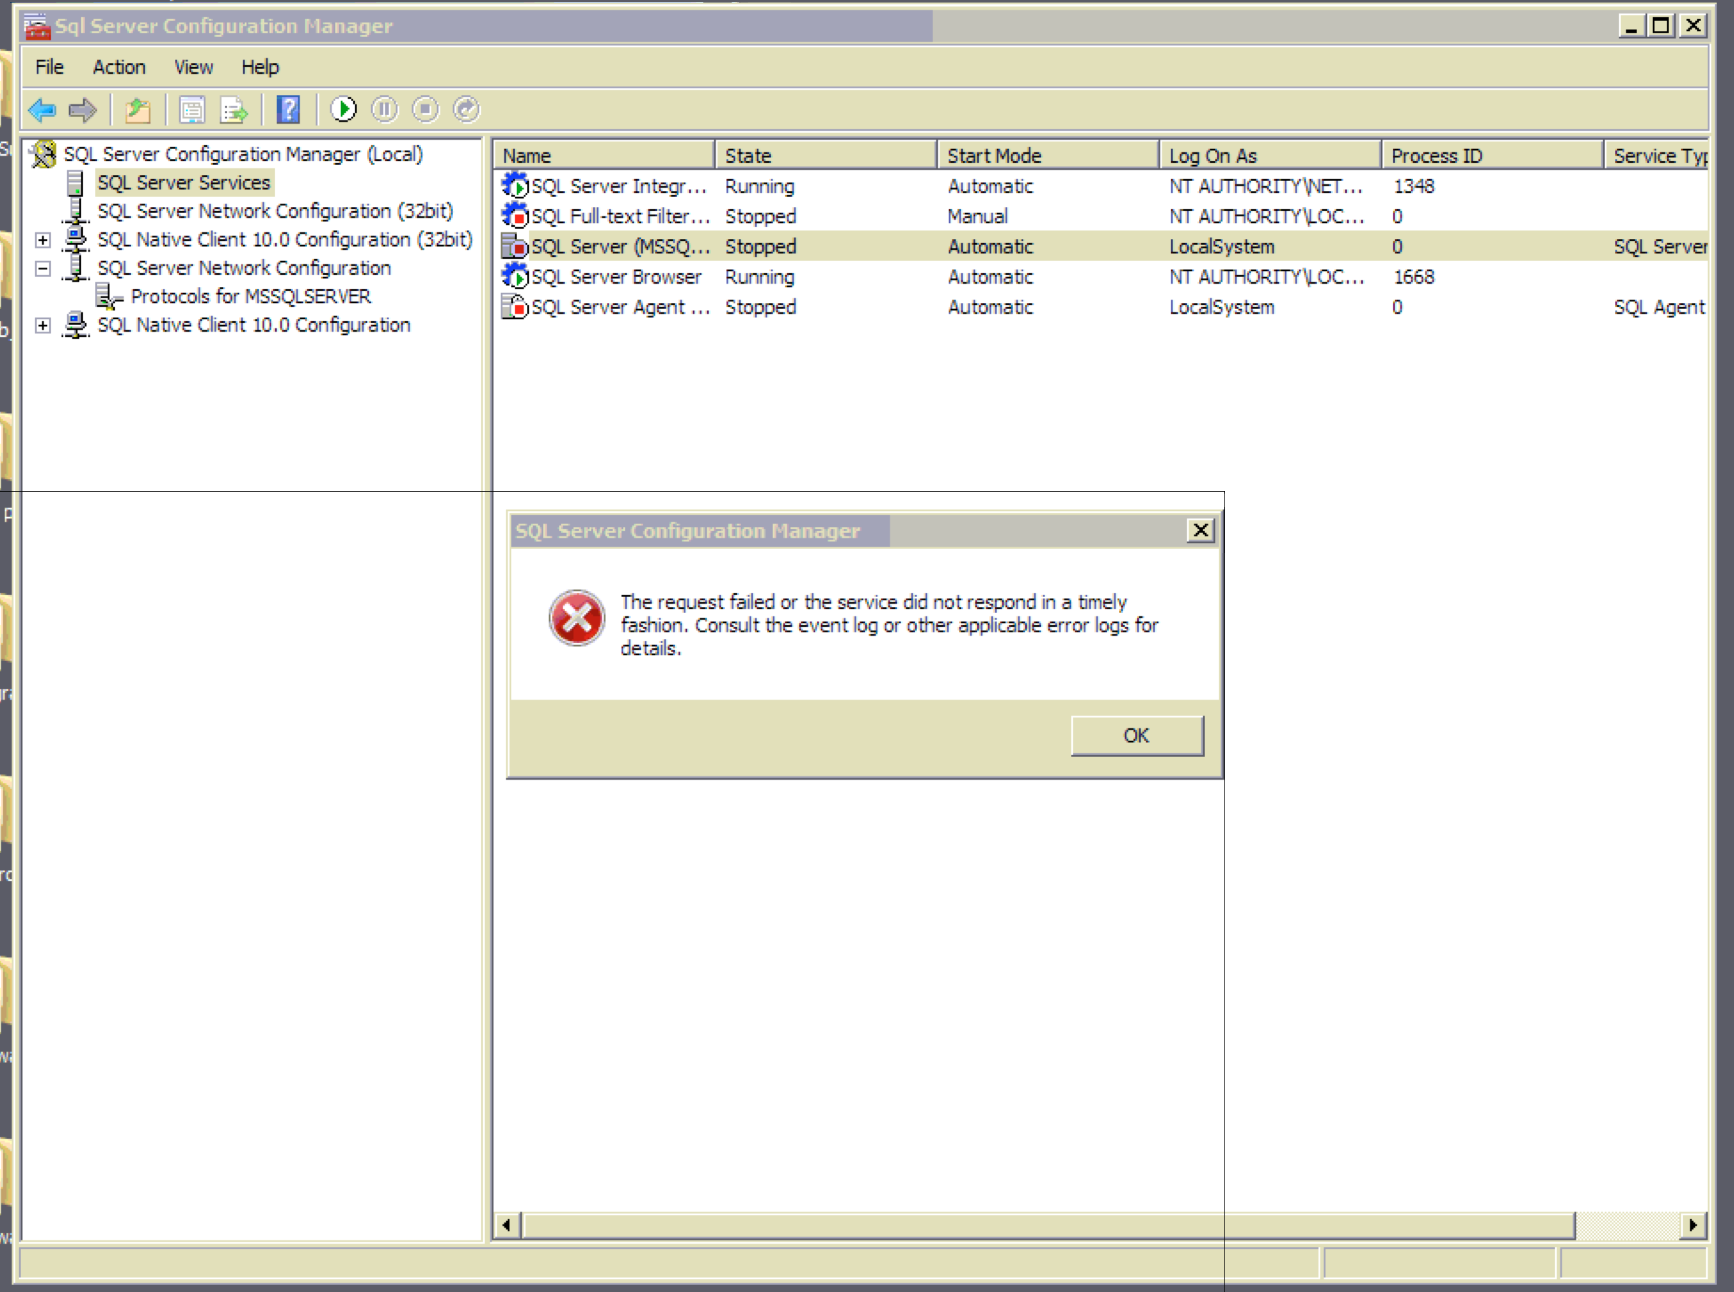
Task: Click the SQL Server Browser service icon
Action: (514, 276)
